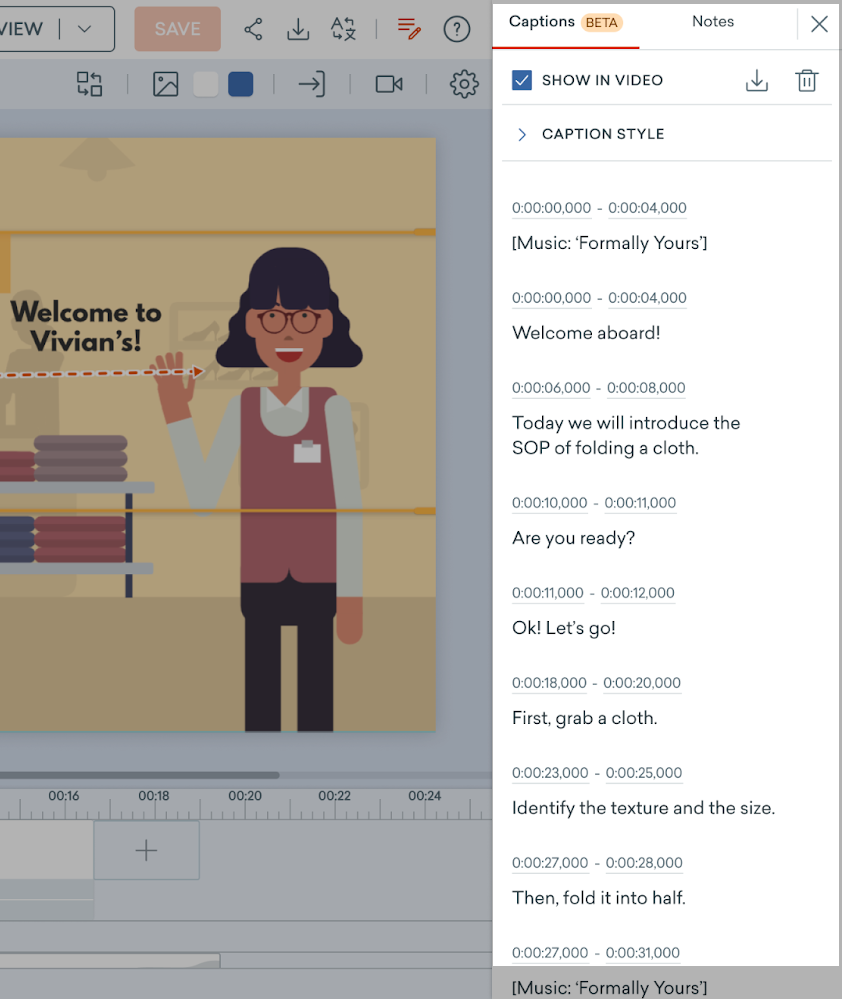Open the scene settings gear
Image resolution: width=842 pixels, height=999 pixels.
pos(464,84)
